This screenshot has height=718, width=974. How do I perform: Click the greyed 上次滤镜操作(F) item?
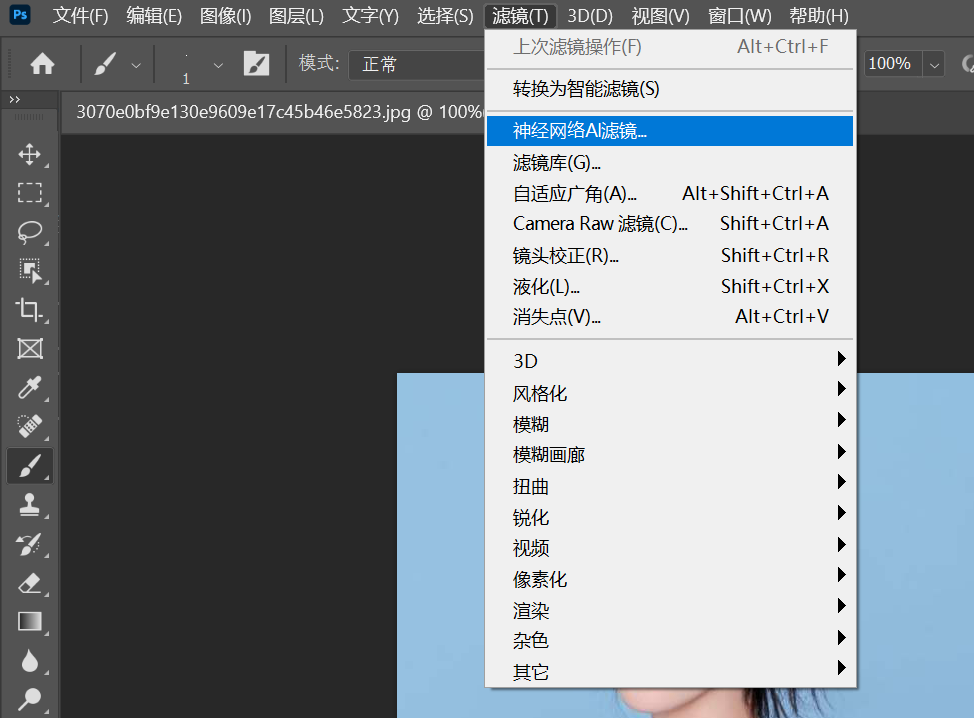click(x=670, y=47)
